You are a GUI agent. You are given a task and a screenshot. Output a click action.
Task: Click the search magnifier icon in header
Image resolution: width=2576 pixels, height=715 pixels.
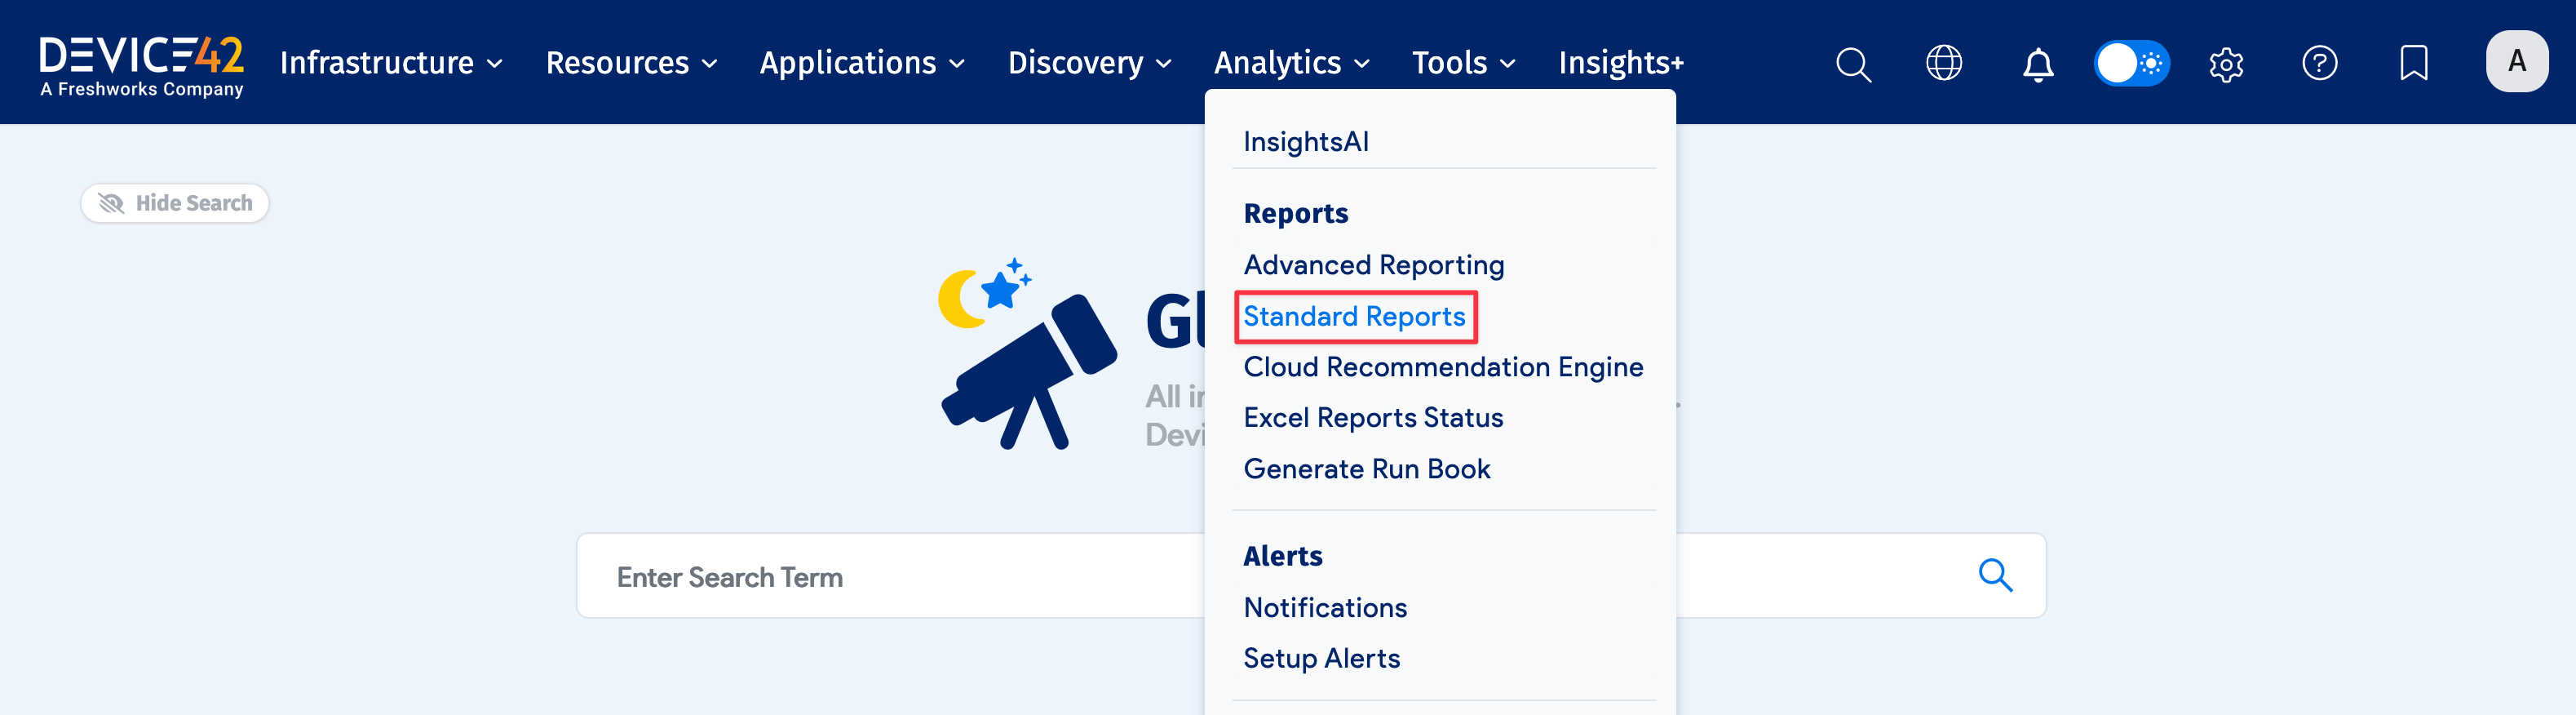(x=1852, y=64)
